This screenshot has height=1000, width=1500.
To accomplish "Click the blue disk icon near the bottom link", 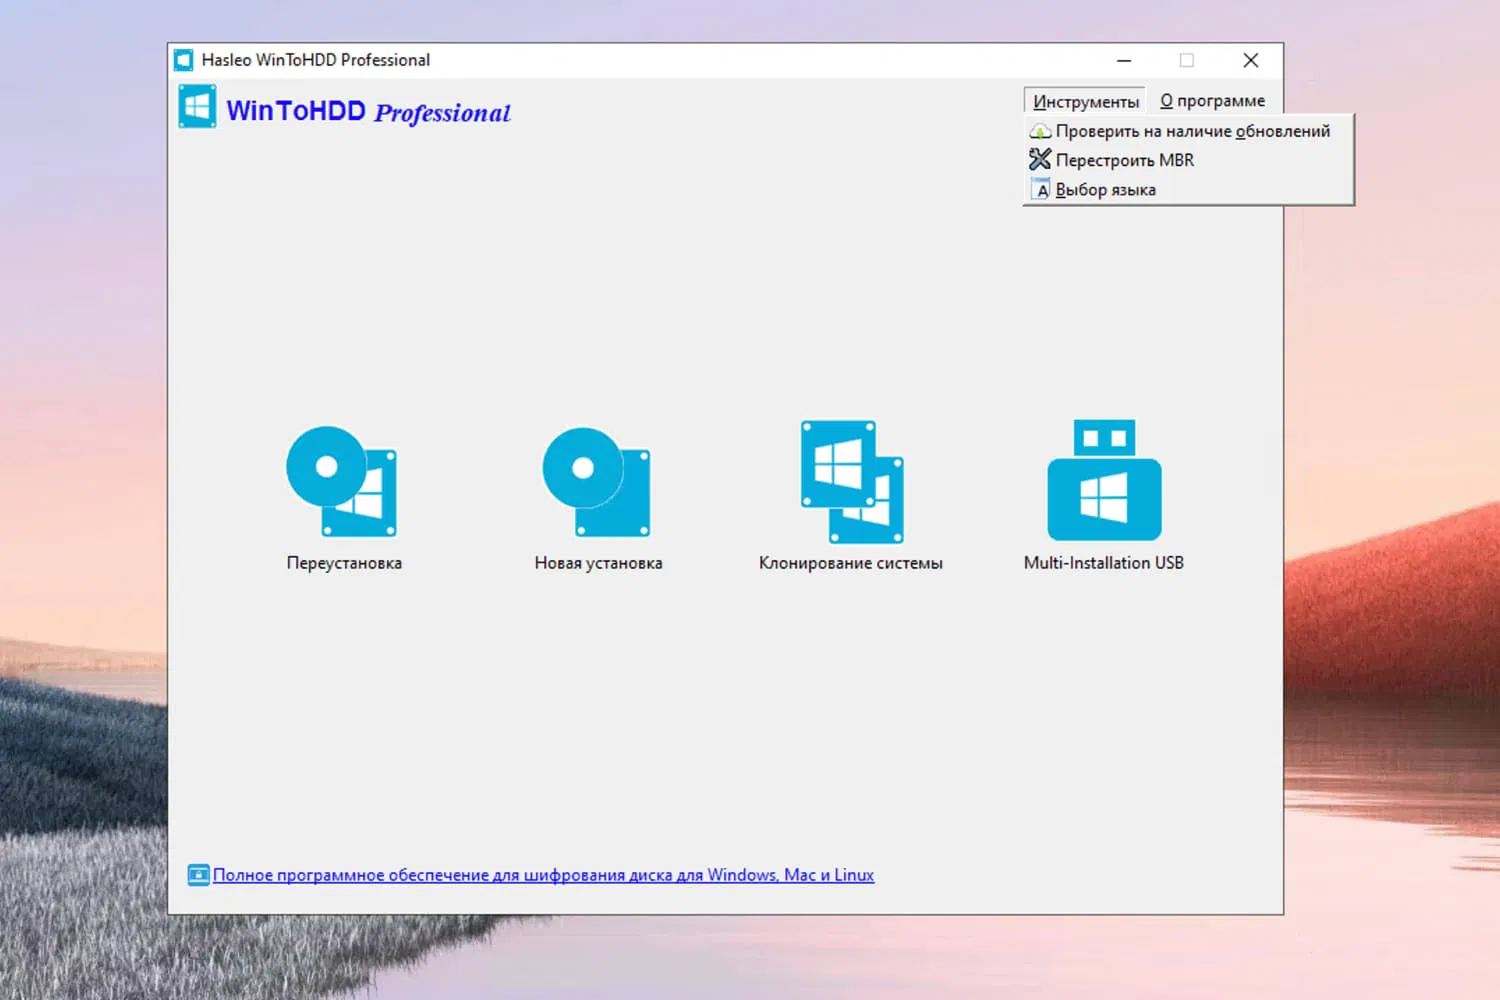I will [x=198, y=874].
